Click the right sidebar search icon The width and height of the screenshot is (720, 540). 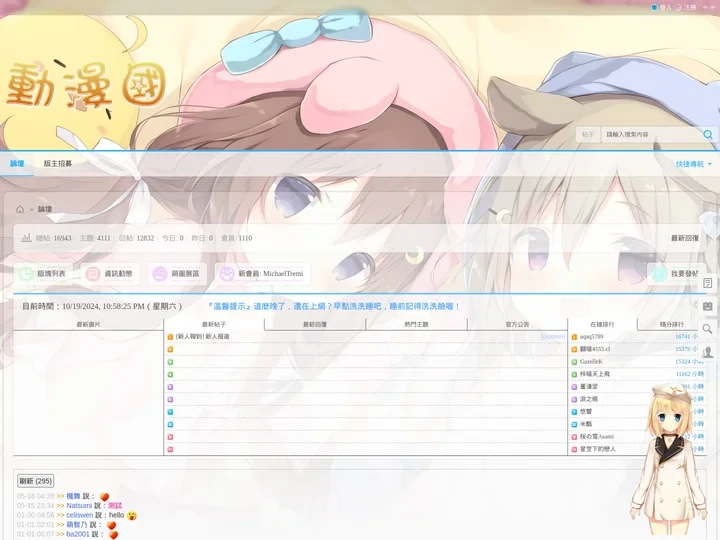click(x=708, y=329)
